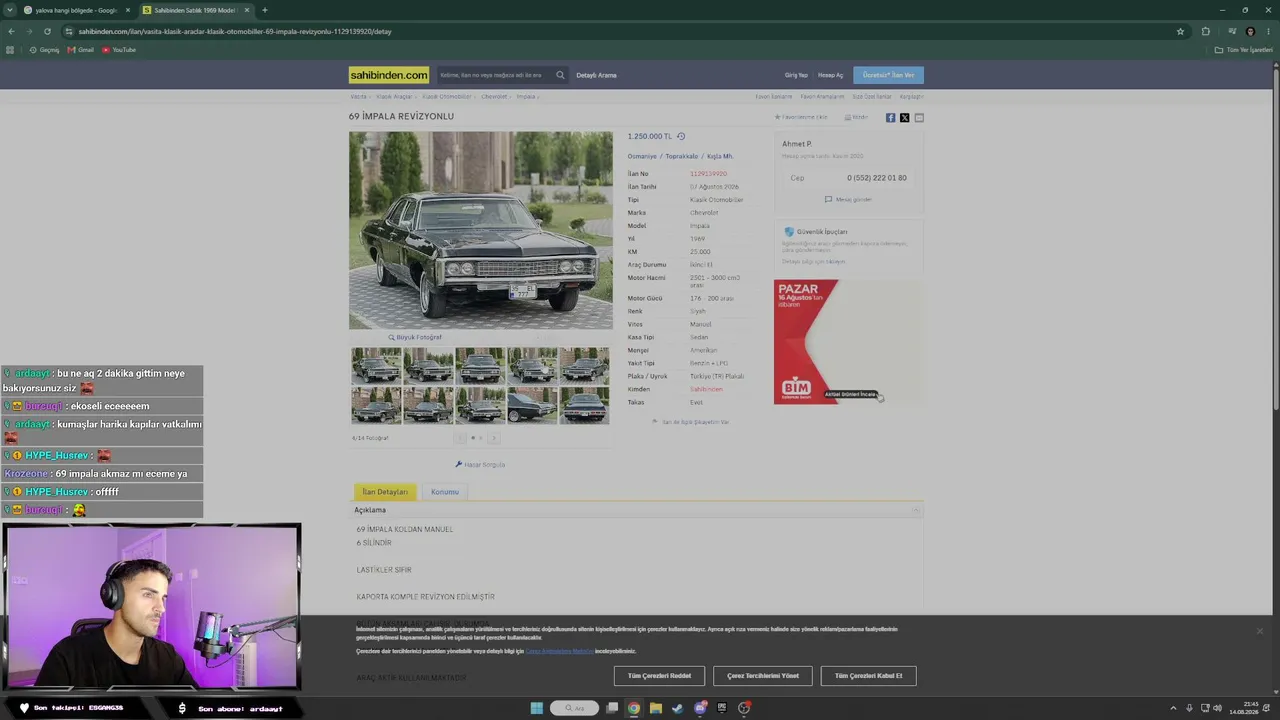Screen dimensions: 1280x720
Task: Click Giriş Yap link
Action: click(x=796, y=75)
